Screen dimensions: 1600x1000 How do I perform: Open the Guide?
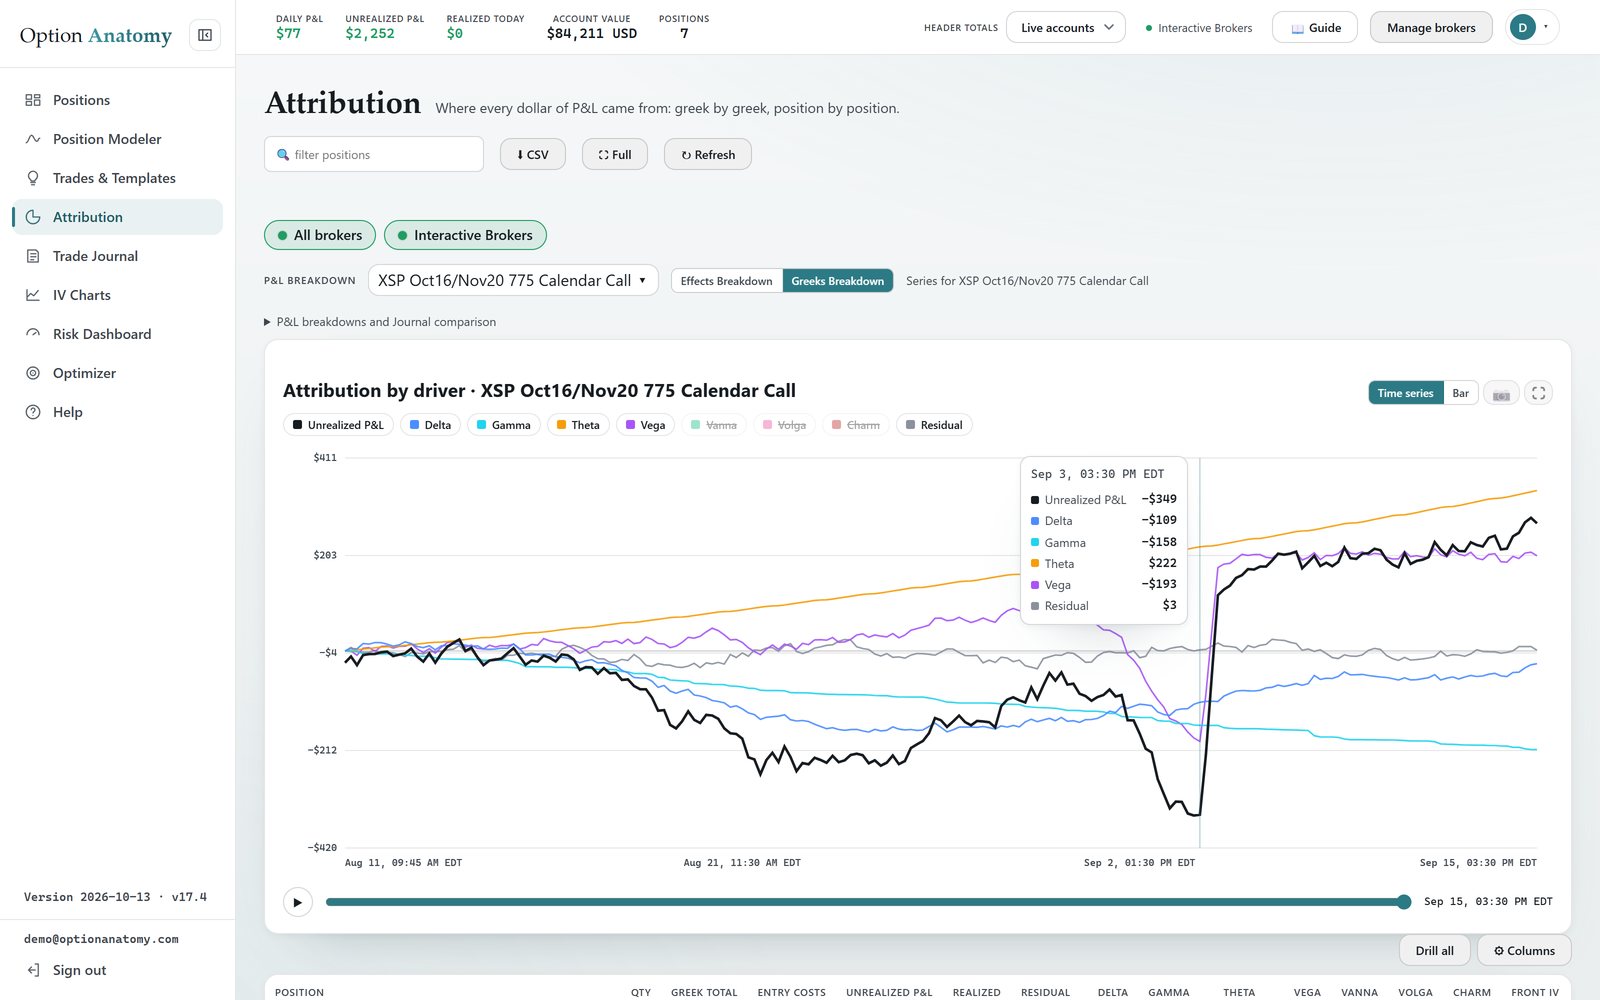coord(1315,27)
